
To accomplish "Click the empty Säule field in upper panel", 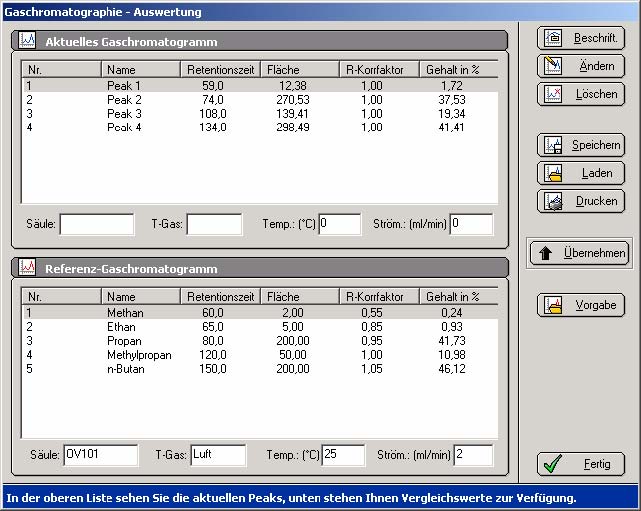I will [96, 224].
